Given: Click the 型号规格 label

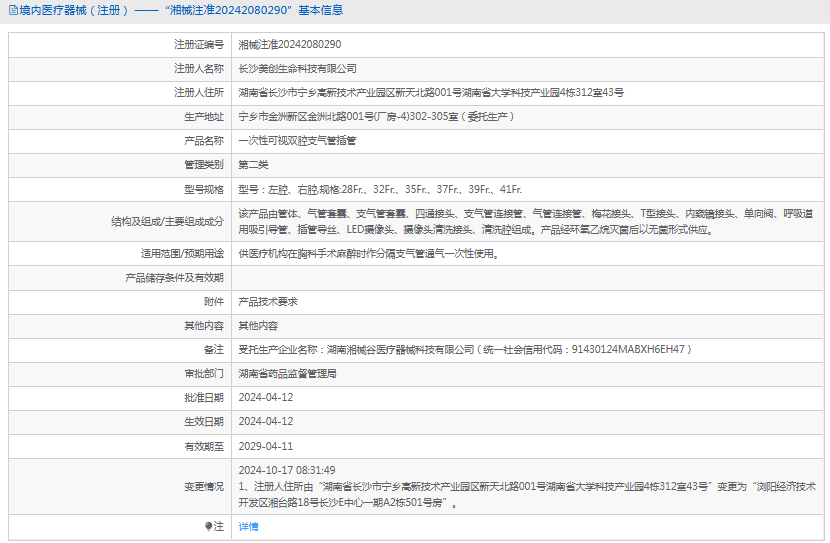Looking at the screenshot, I should [x=204, y=189].
